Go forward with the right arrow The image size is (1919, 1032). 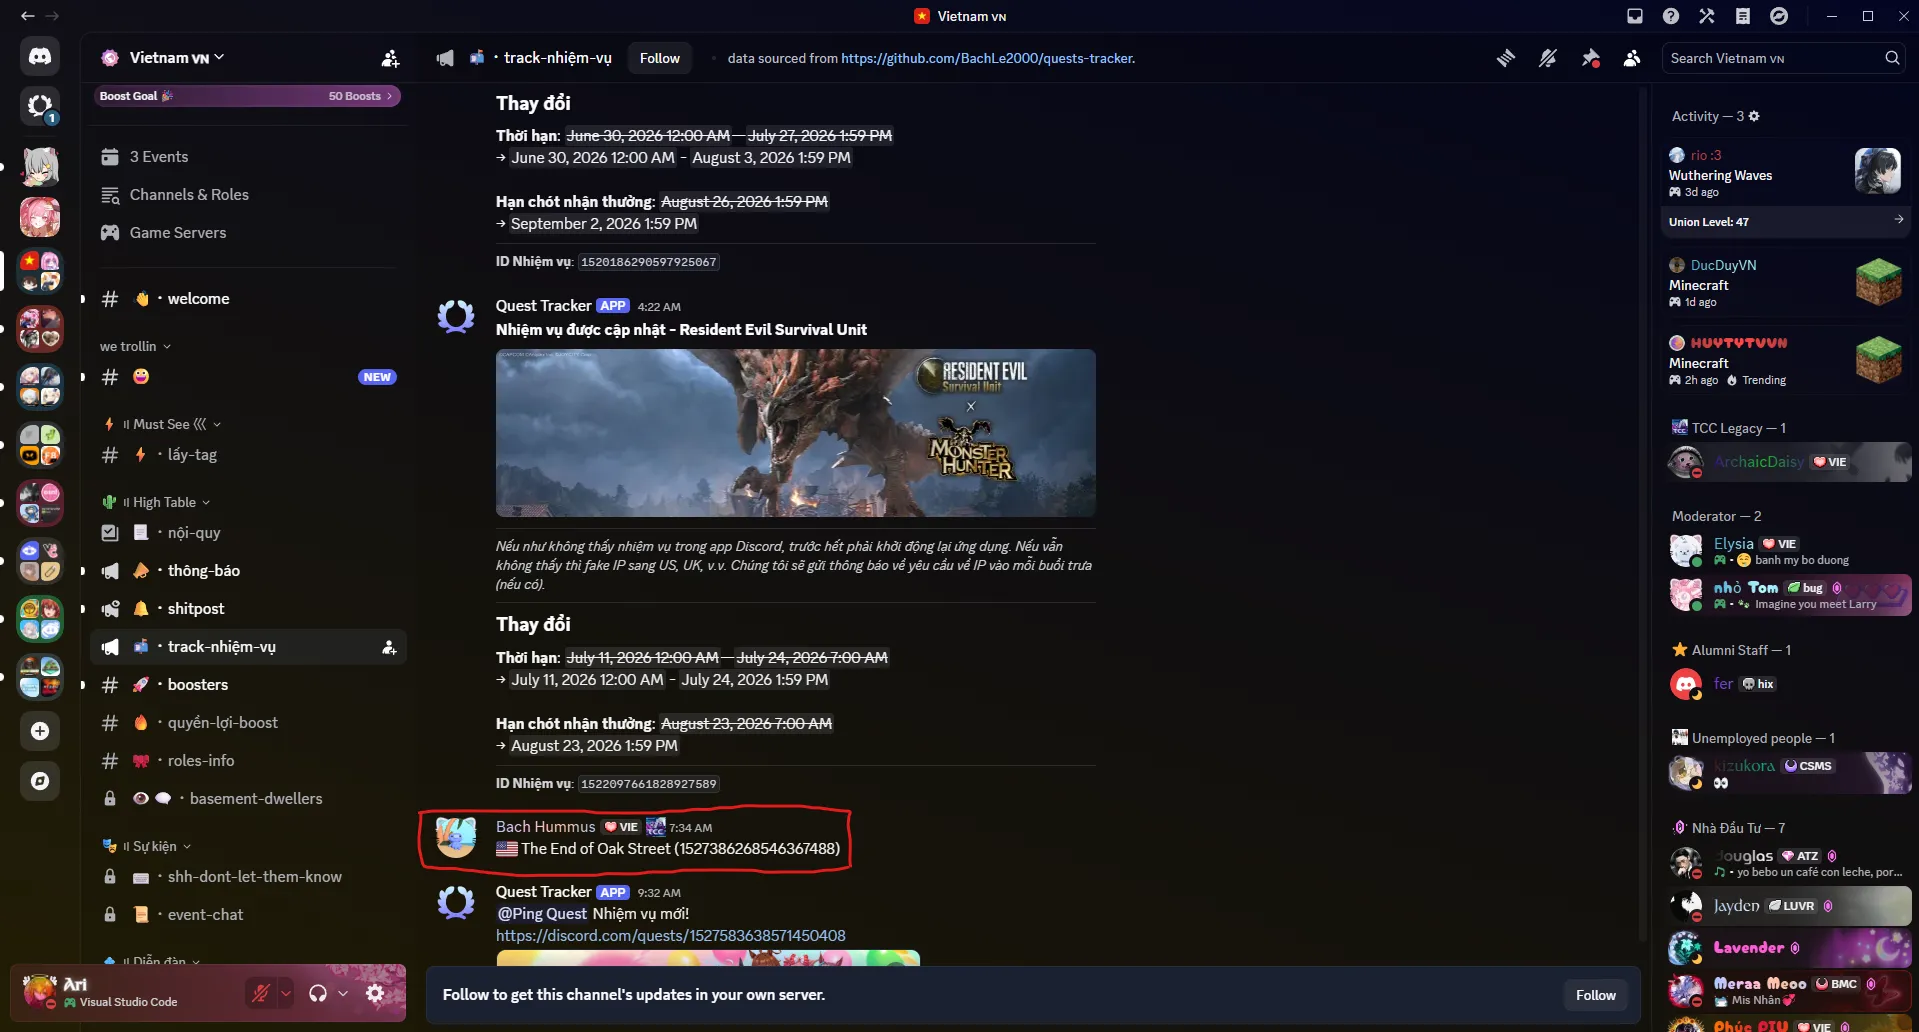[52, 16]
